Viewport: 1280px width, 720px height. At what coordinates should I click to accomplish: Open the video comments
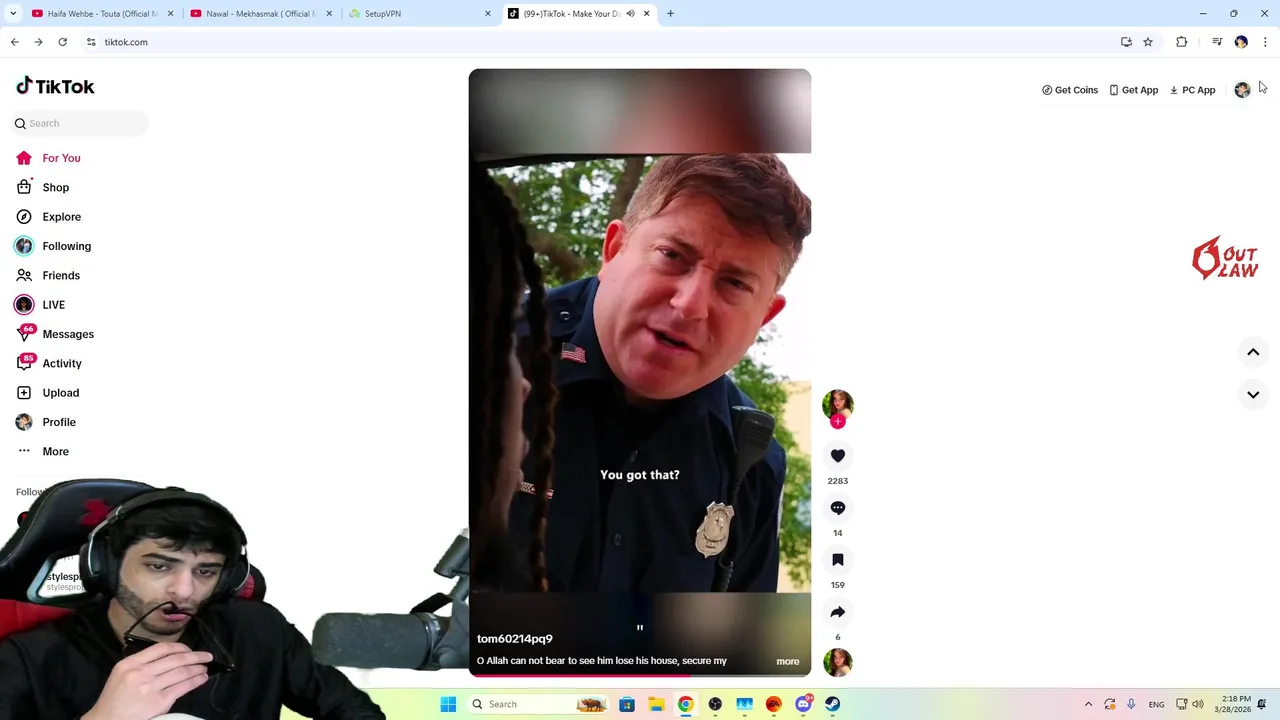pos(838,508)
